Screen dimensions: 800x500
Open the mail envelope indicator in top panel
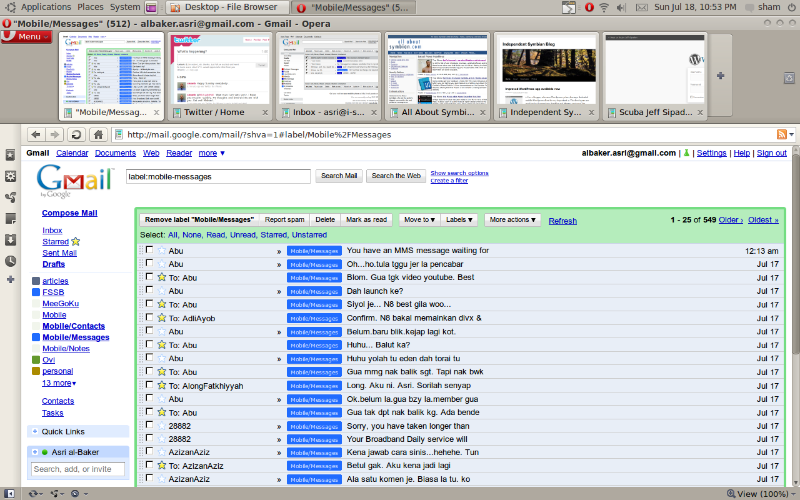pyautogui.click(x=641, y=7)
